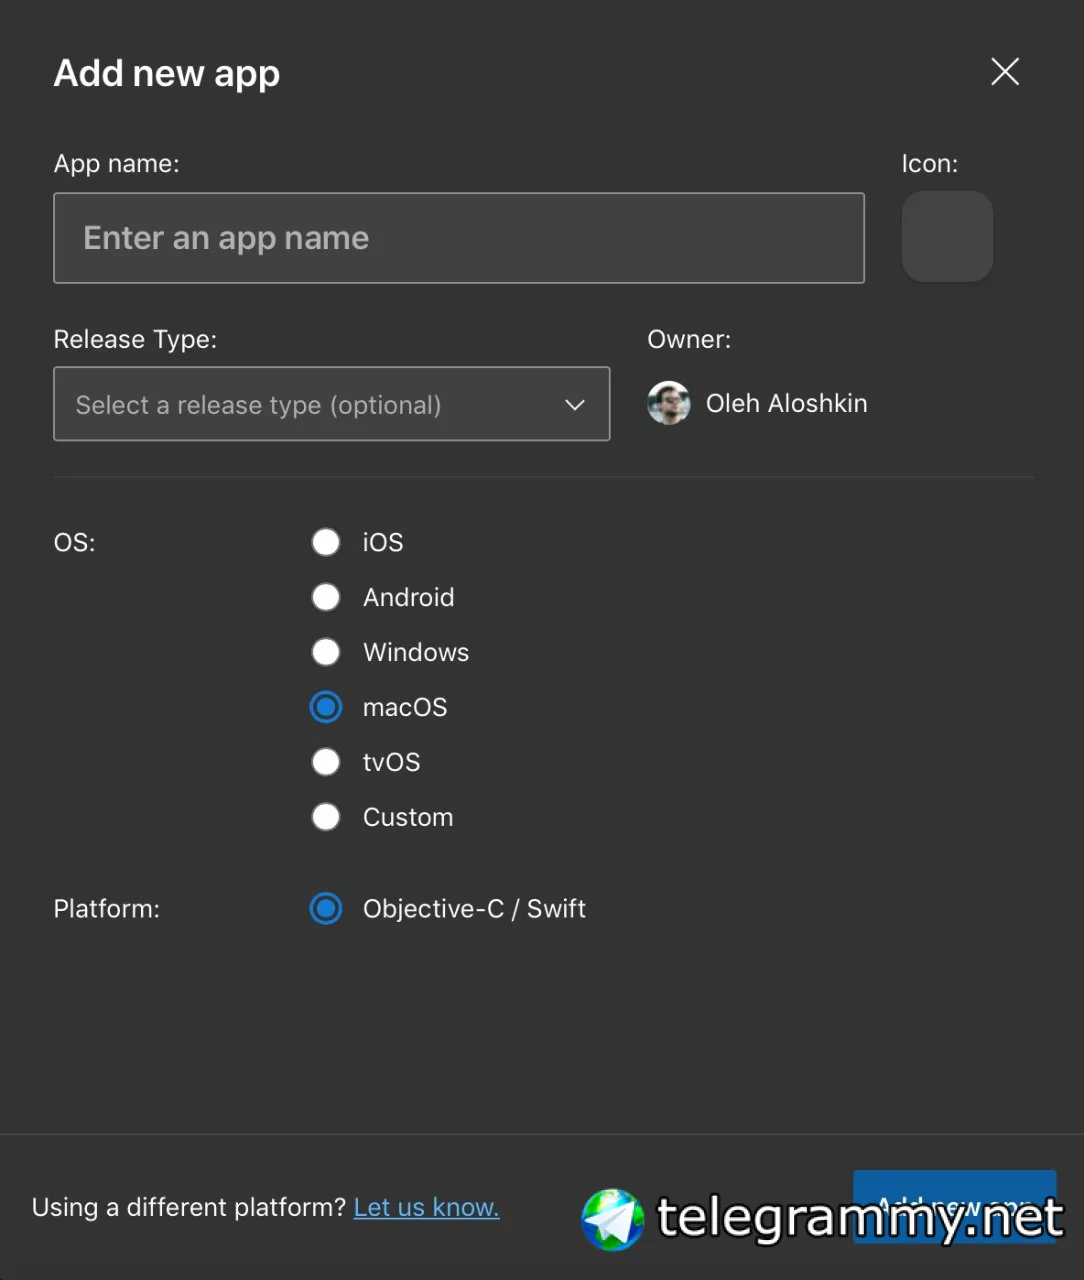
Task: Click the Oleh Aloshkin owner name
Action: [786, 403]
